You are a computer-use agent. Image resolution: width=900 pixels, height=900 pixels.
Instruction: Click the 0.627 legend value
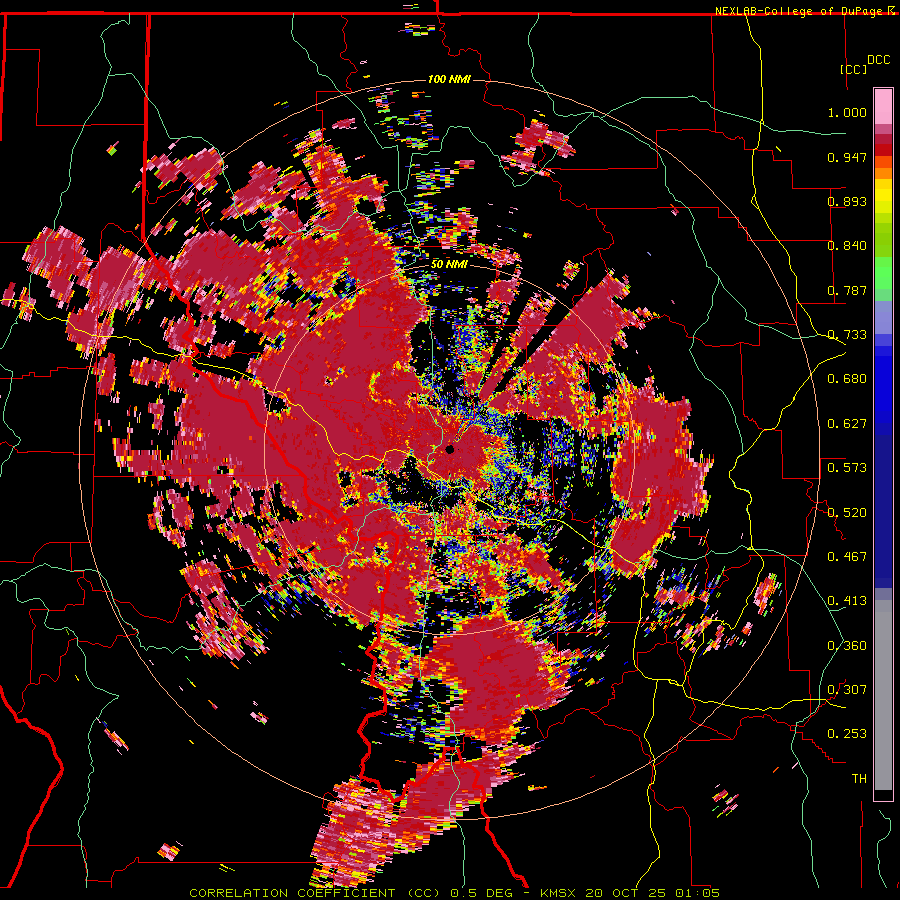point(847,424)
